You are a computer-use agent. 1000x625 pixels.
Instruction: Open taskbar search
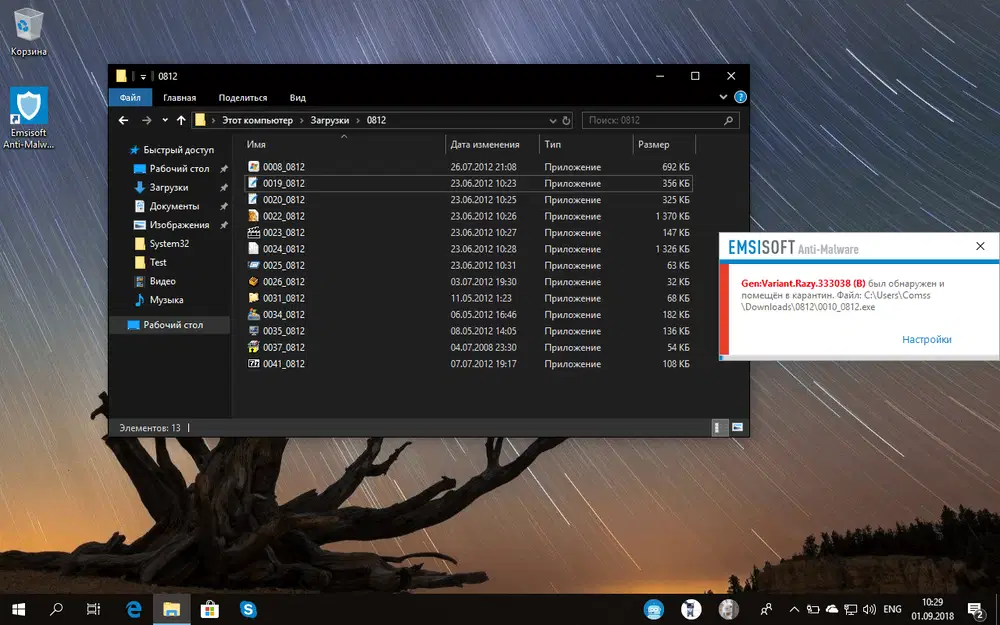coord(56,610)
